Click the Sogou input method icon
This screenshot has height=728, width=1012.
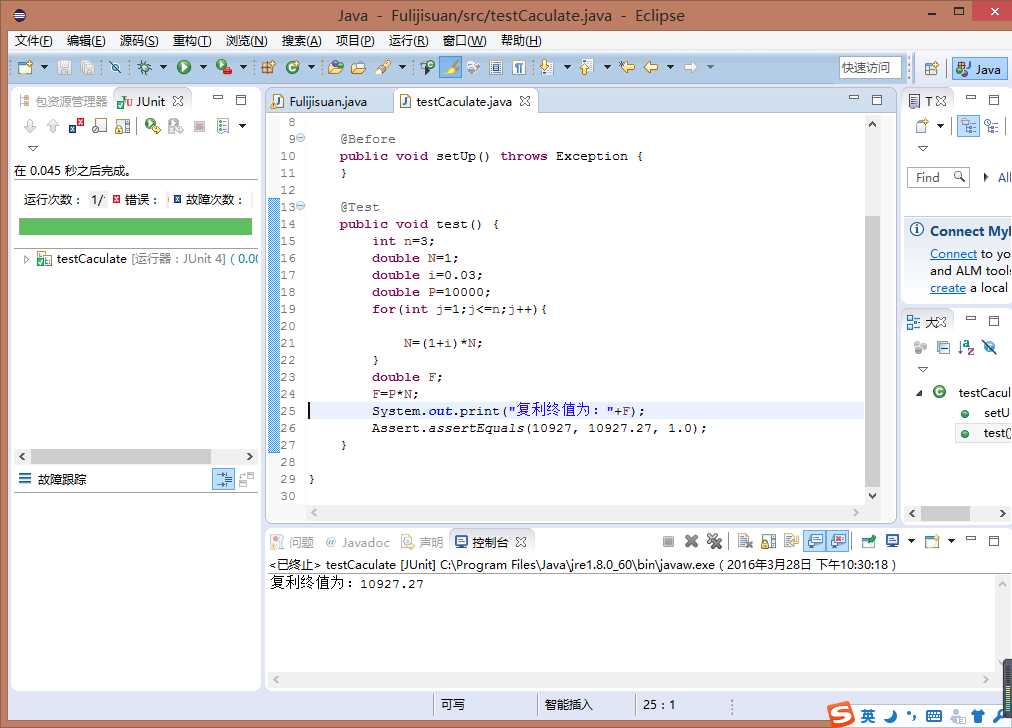[x=841, y=714]
